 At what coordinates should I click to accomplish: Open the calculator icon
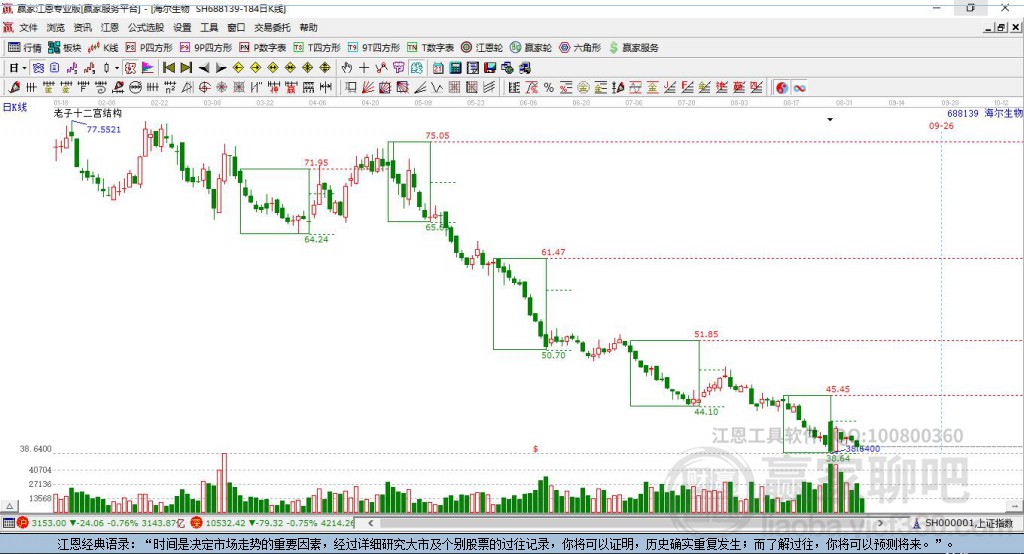coord(455,68)
